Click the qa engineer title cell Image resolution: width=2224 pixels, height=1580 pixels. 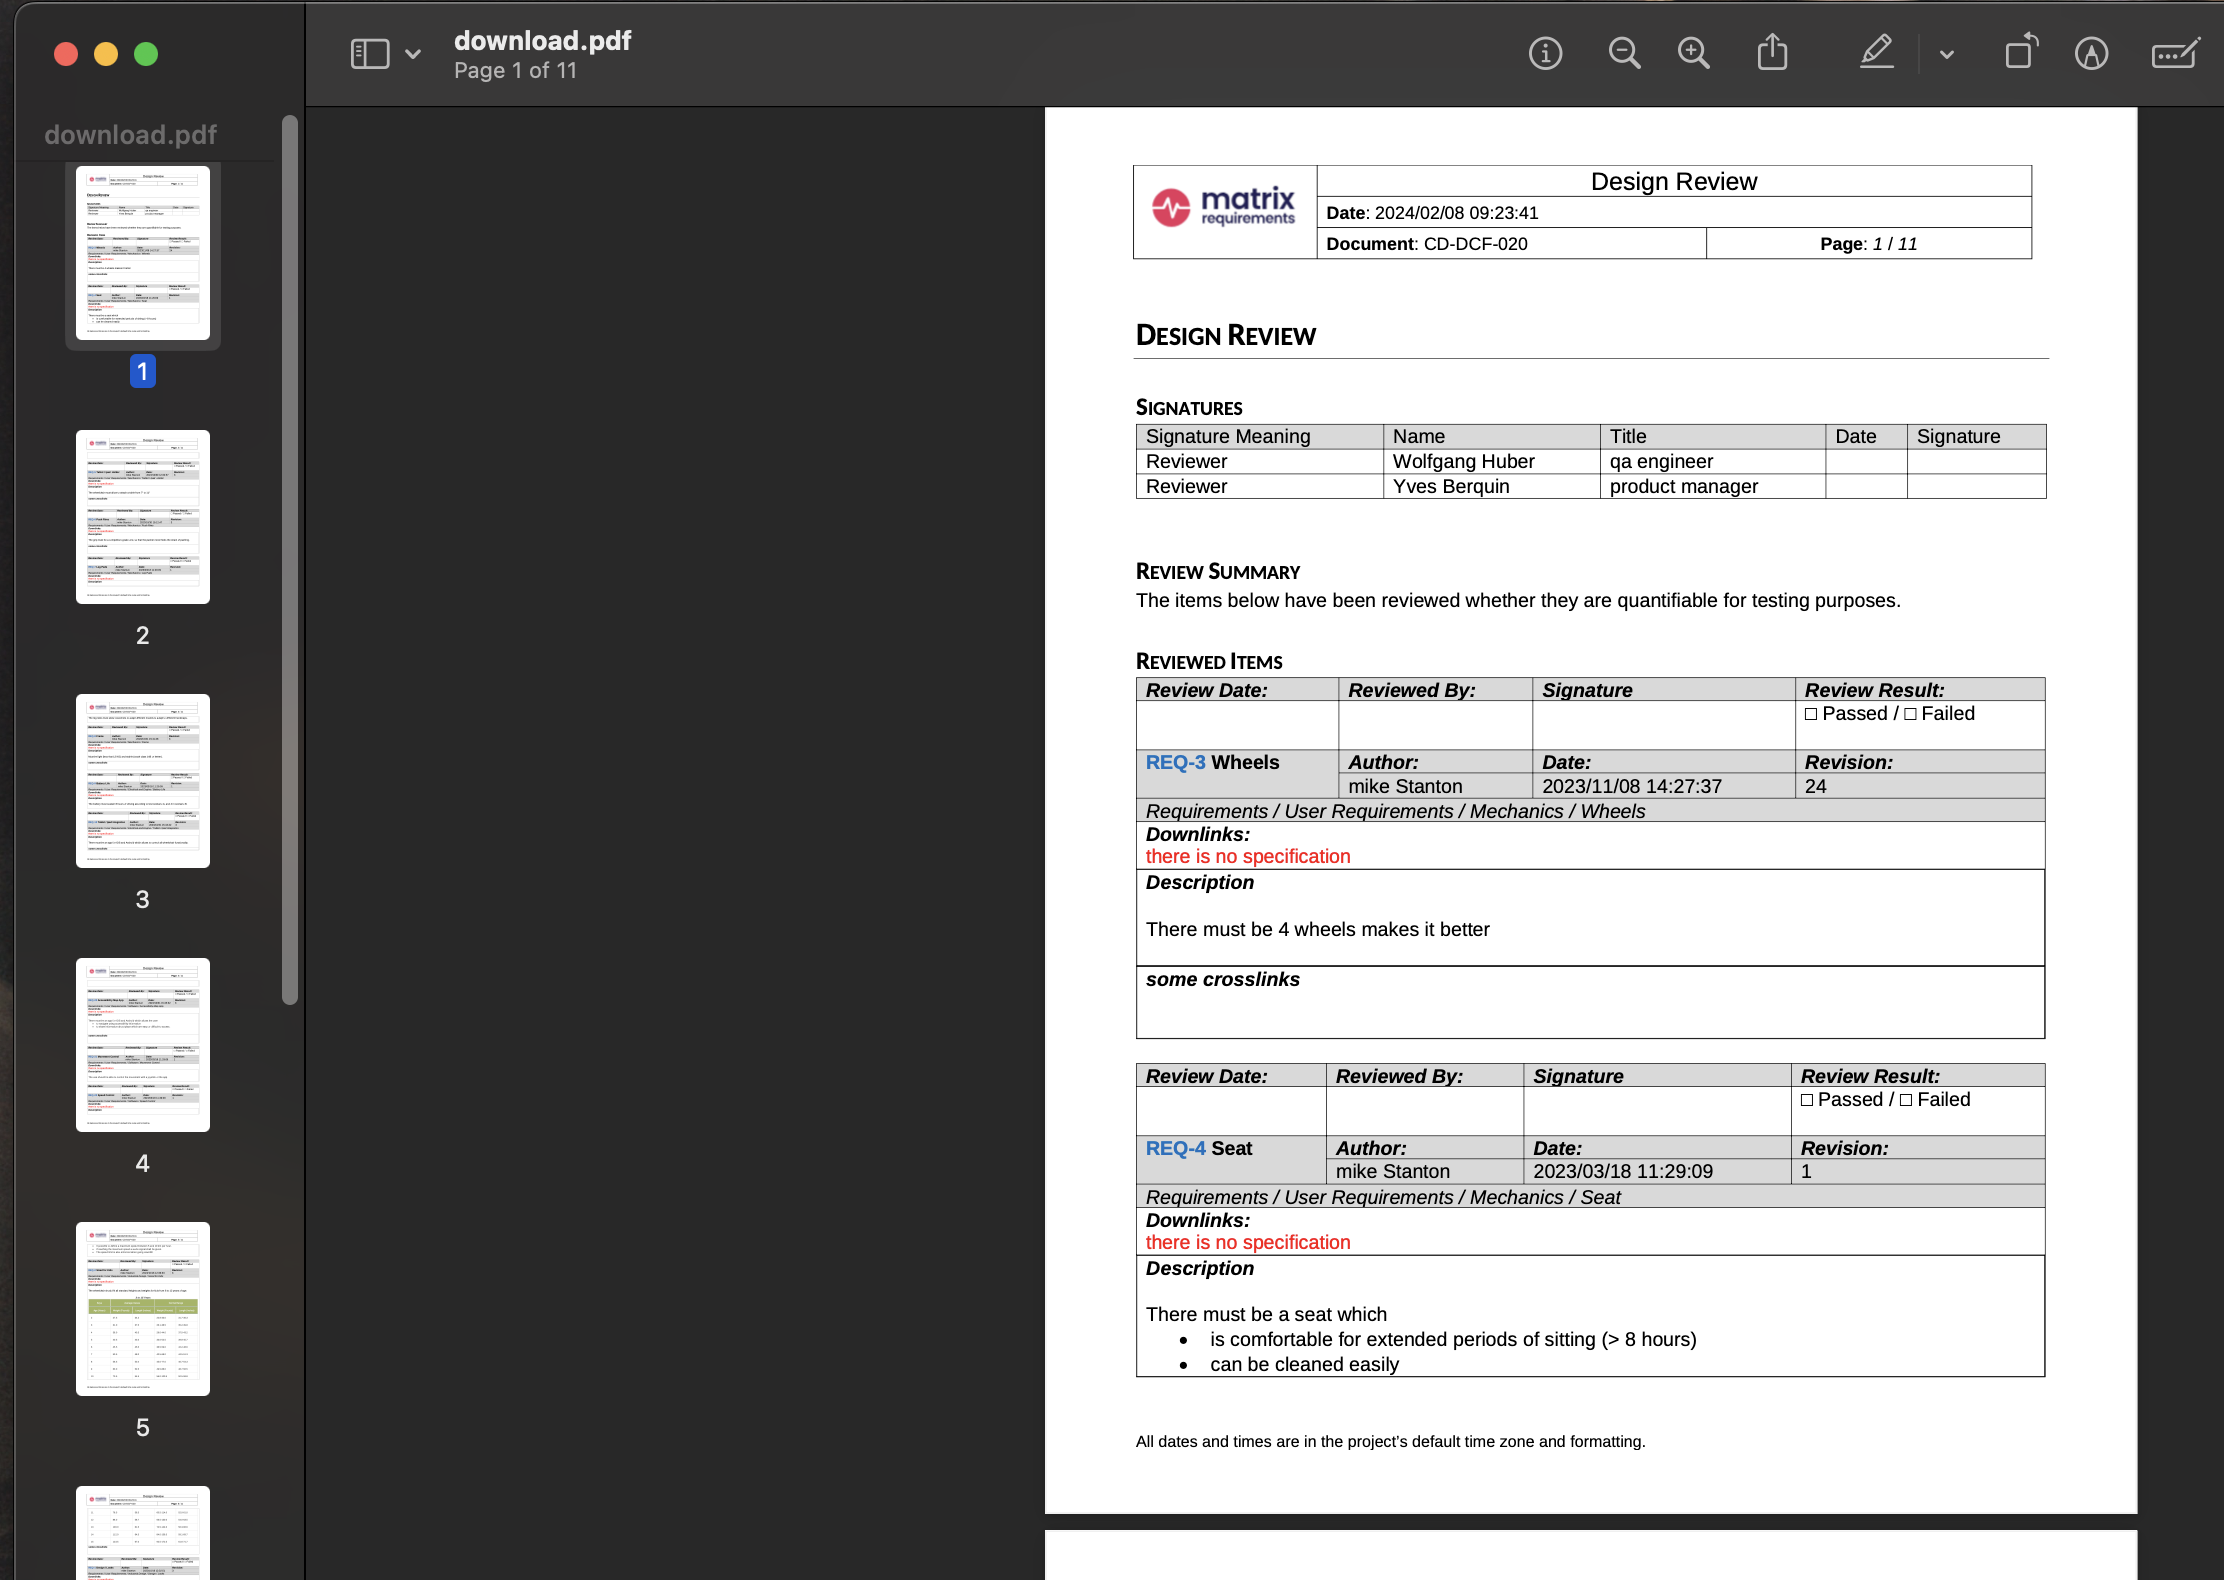pos(1712,461)
